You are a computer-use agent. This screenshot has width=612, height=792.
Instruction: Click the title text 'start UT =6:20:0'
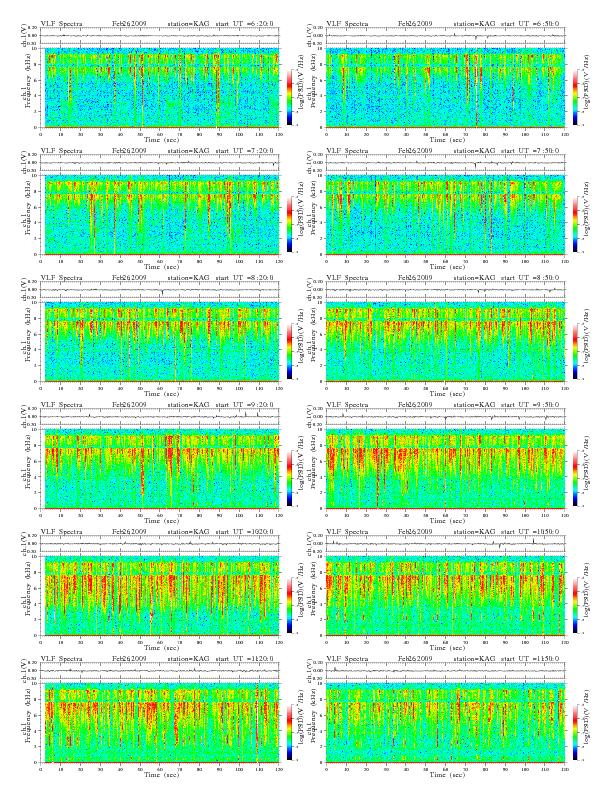[244, 23]
